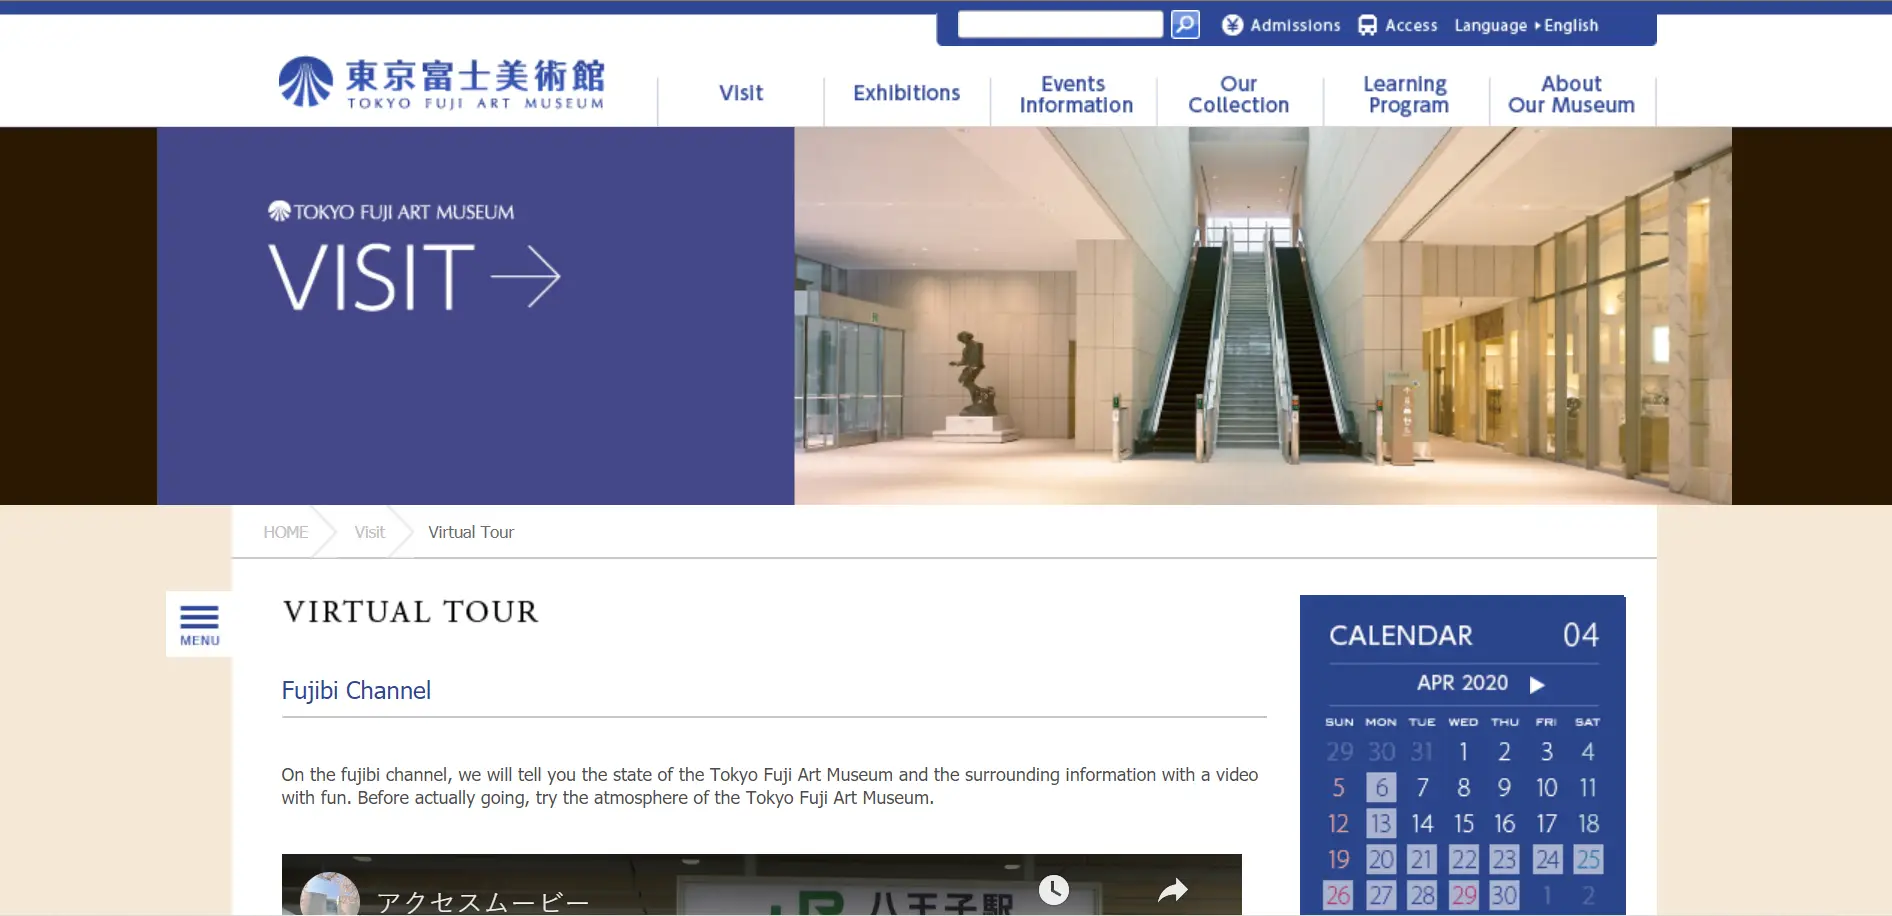
Task: Open the About Our Museum menu
Action: pyautogui.click(x=1572, y=94)
